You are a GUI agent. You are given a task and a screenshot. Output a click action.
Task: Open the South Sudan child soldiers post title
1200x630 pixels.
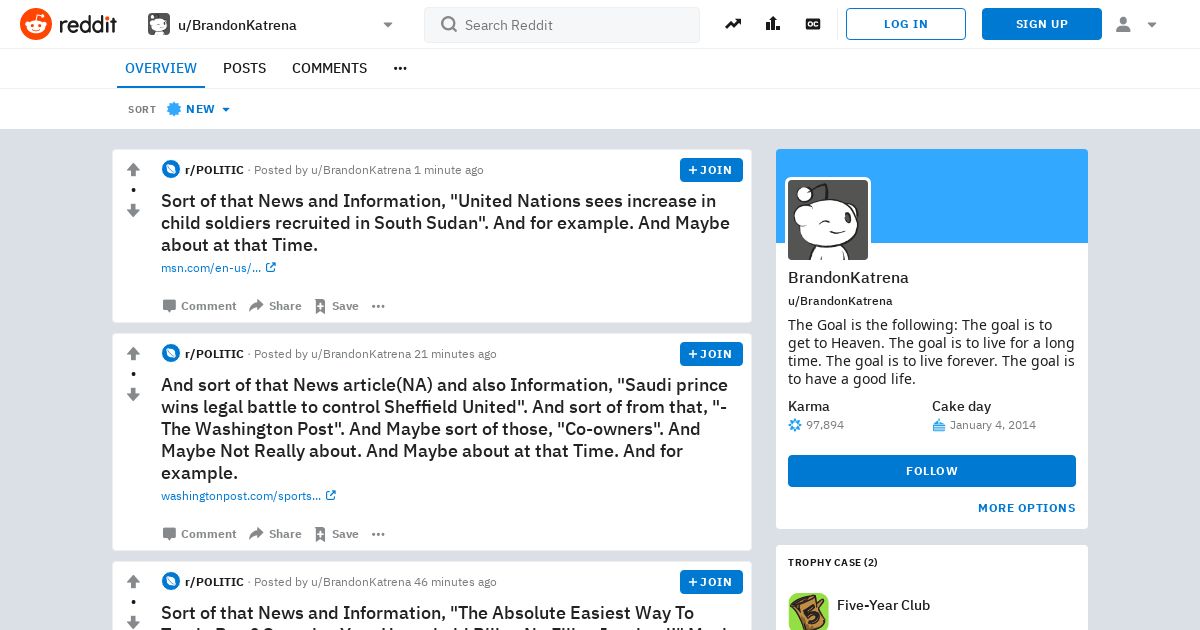point(445,223)
